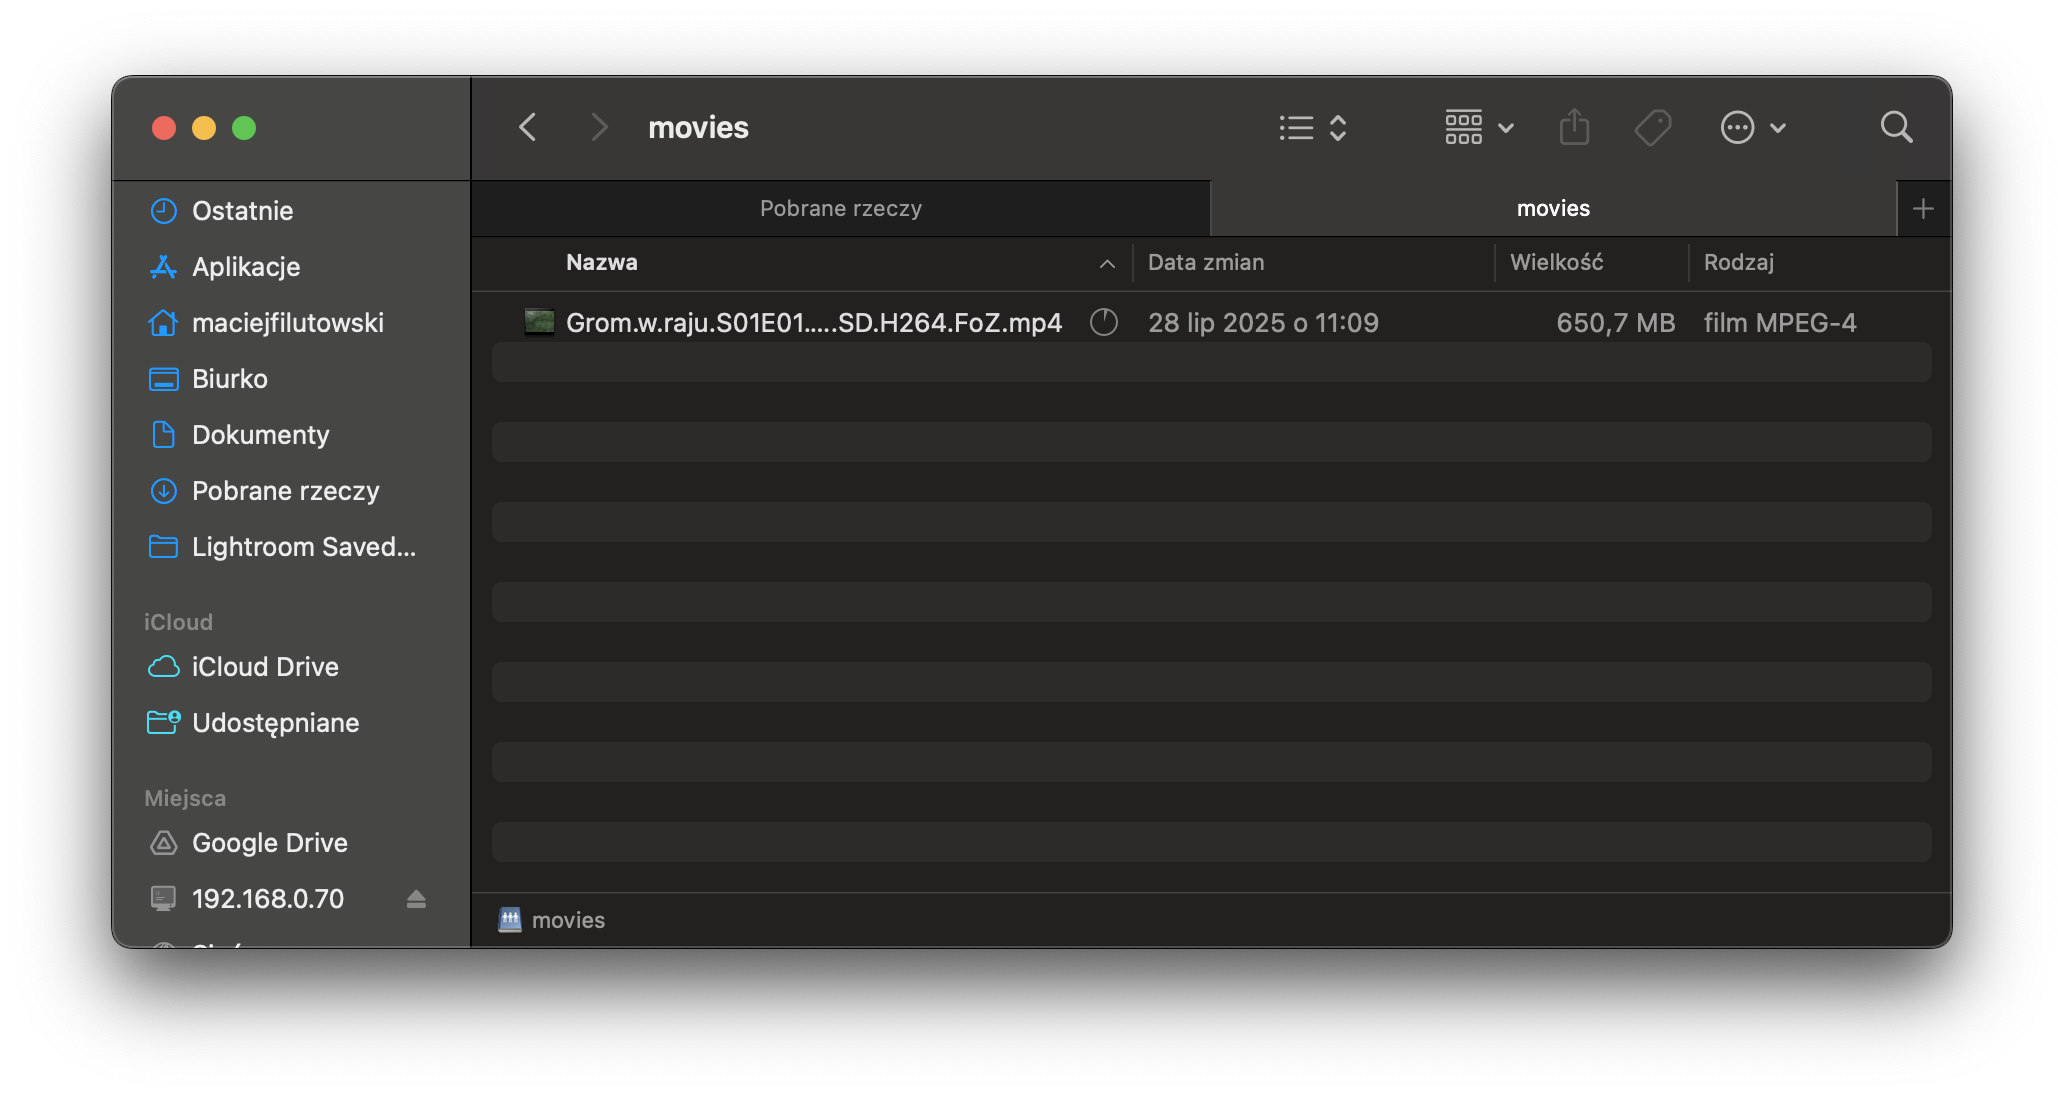Open the Group items dropdown
Viewport: 2064px width, 1096px height.
coord(1479,128)
